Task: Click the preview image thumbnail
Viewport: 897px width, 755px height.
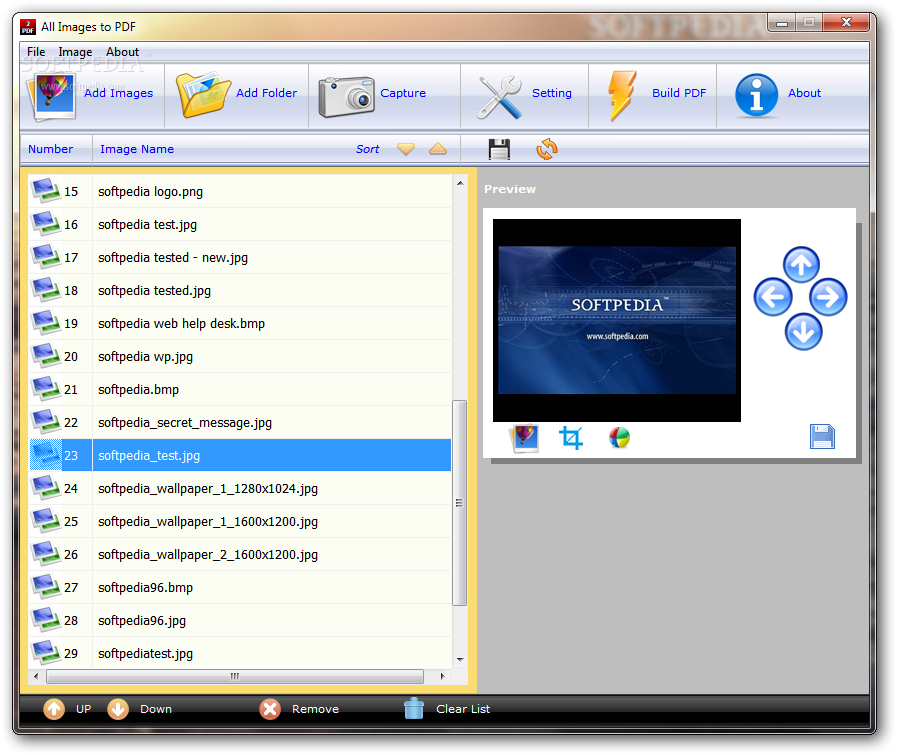Action: click(x=617, y=320)
